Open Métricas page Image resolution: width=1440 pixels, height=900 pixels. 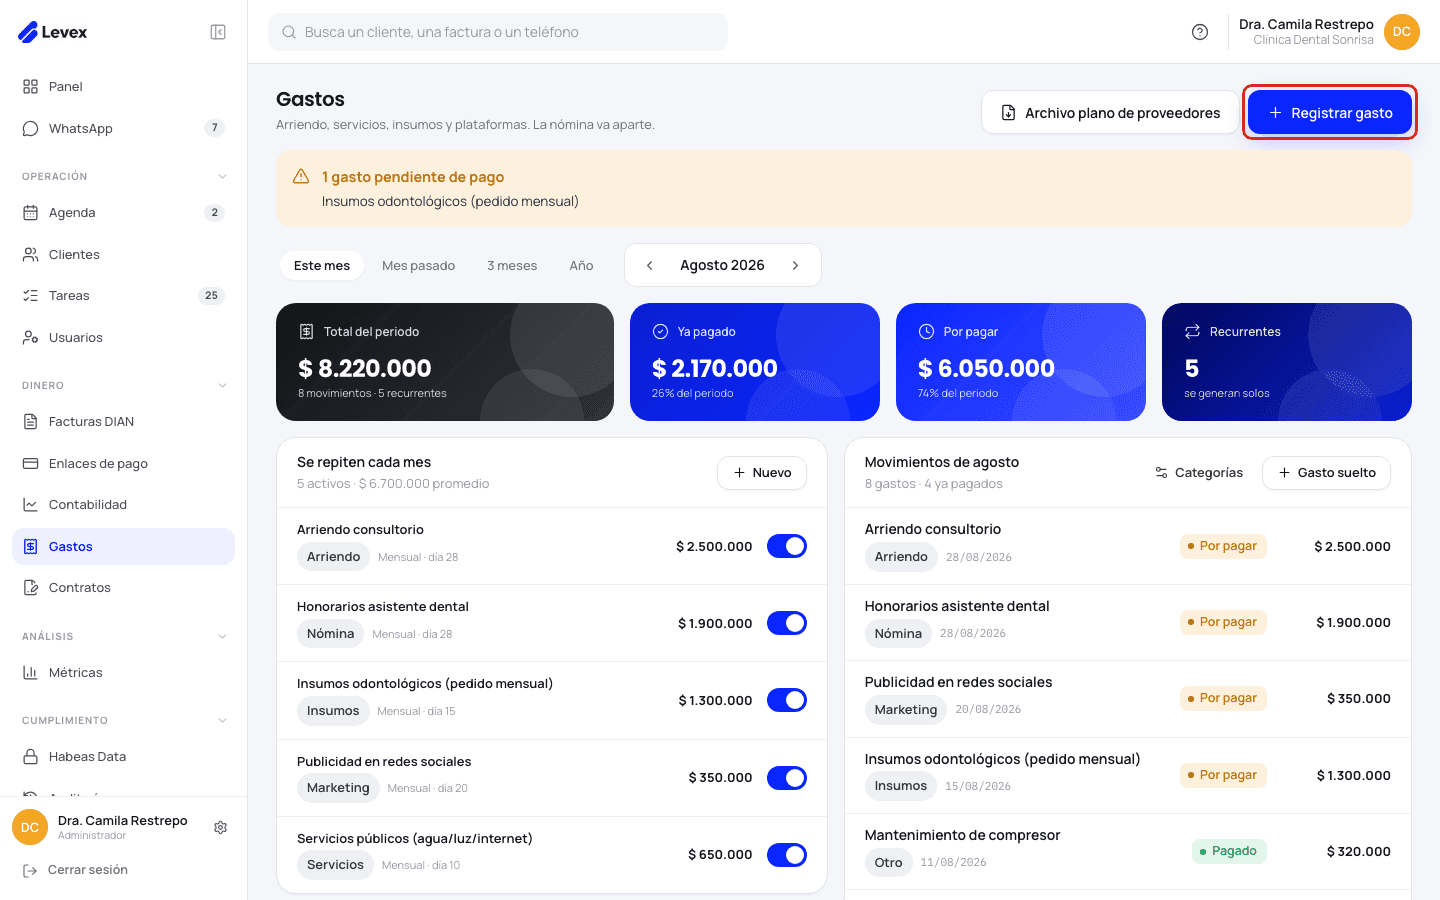coord(123,673)
